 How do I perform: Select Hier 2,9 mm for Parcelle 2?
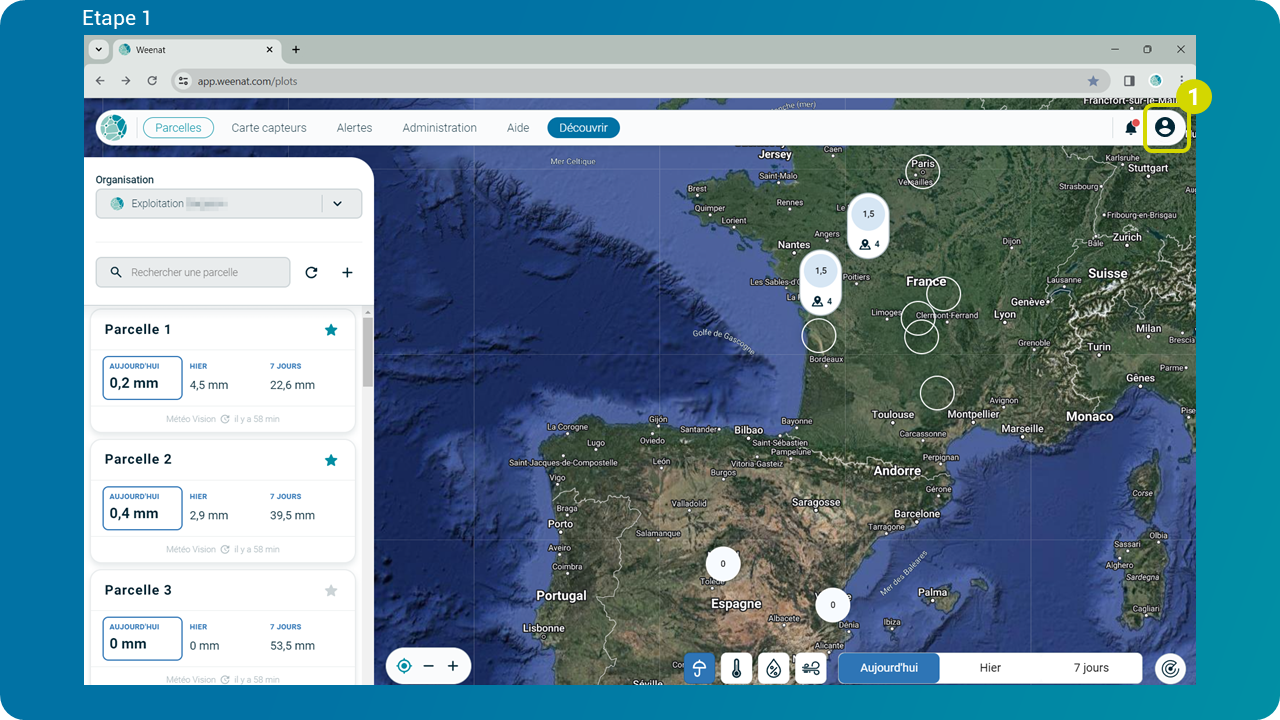click(x=209, y=507)
